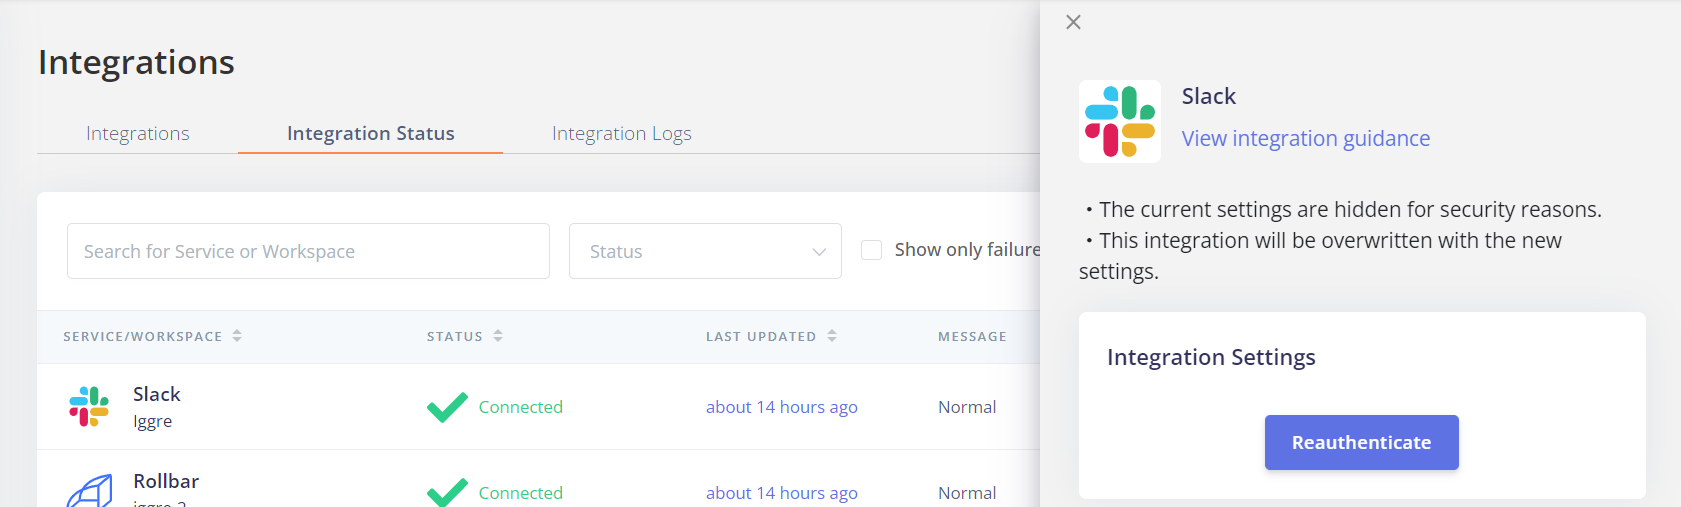The width and height of the screenshot is (1681, 507).
Task: Open the Status filter dropdown
Action: pos(705,251)
